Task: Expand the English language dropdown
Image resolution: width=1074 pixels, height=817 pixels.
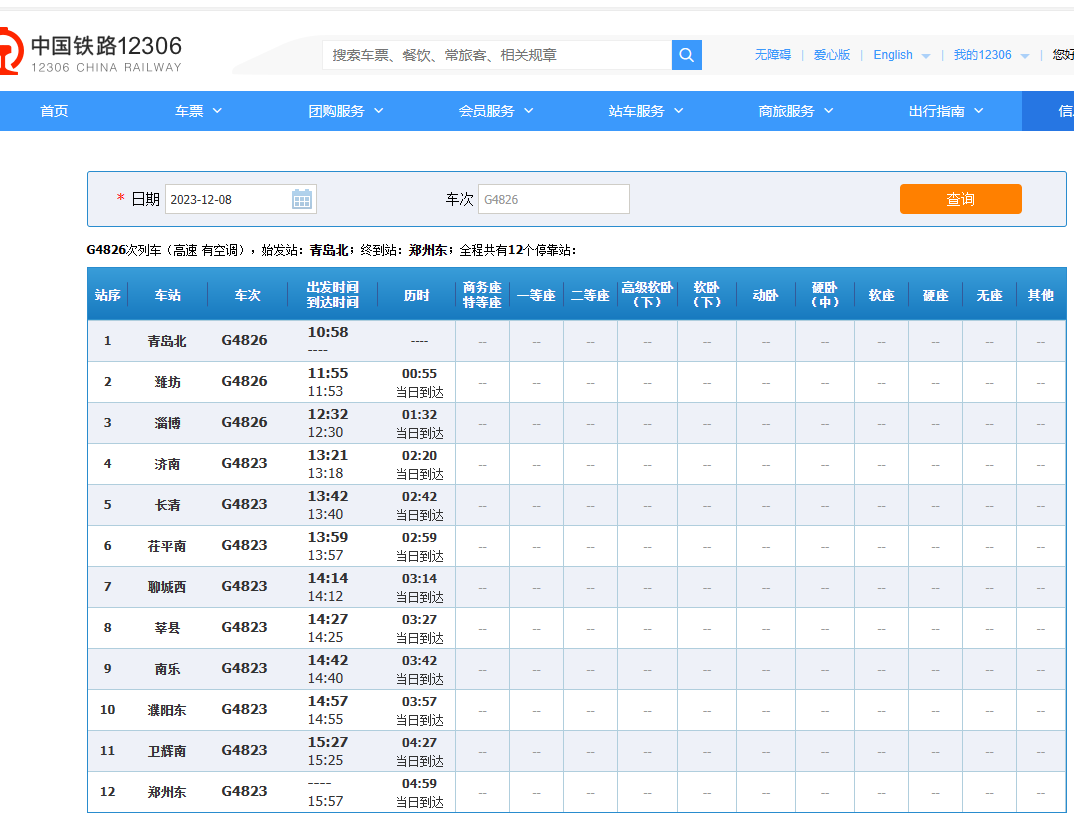Action: (x=901, y=55)
